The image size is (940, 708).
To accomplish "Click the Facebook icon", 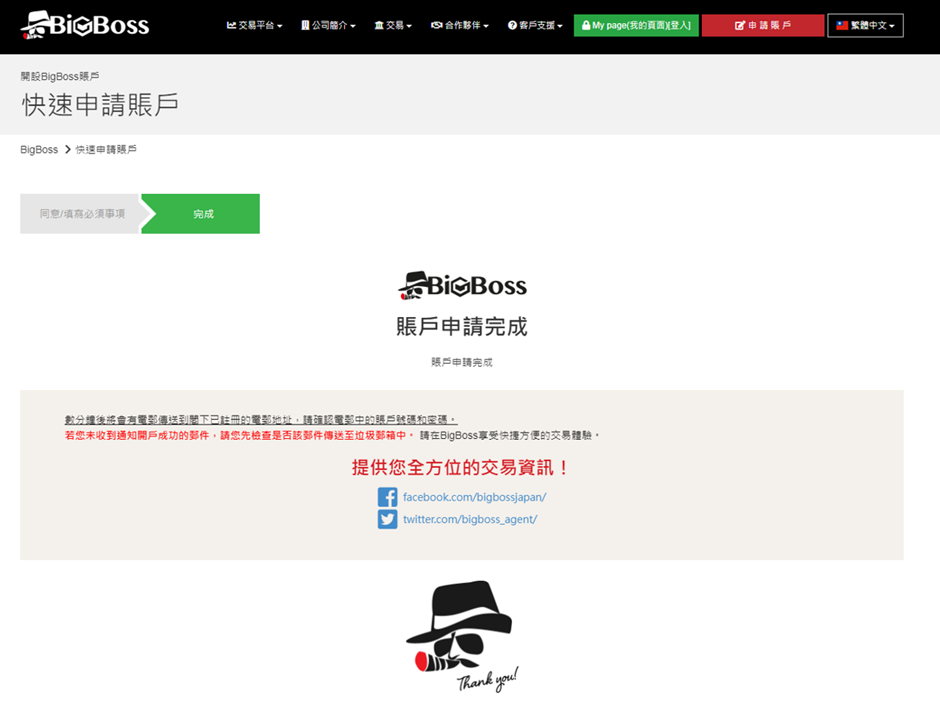I will point(387,497).
